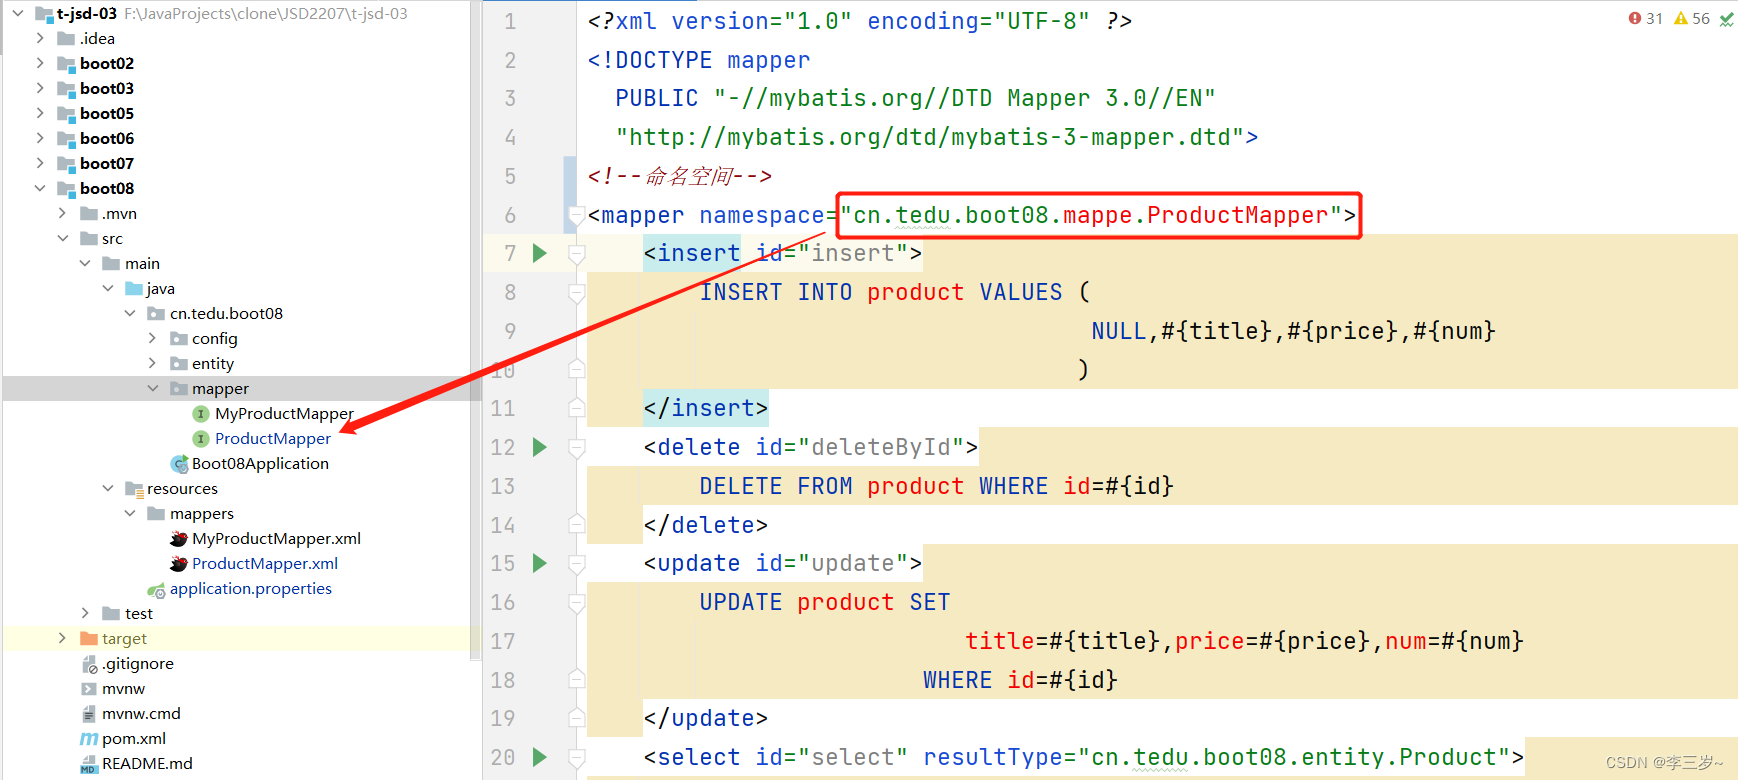
Task: Click the green run gutter icon on line 15
Action: (540, 563)
